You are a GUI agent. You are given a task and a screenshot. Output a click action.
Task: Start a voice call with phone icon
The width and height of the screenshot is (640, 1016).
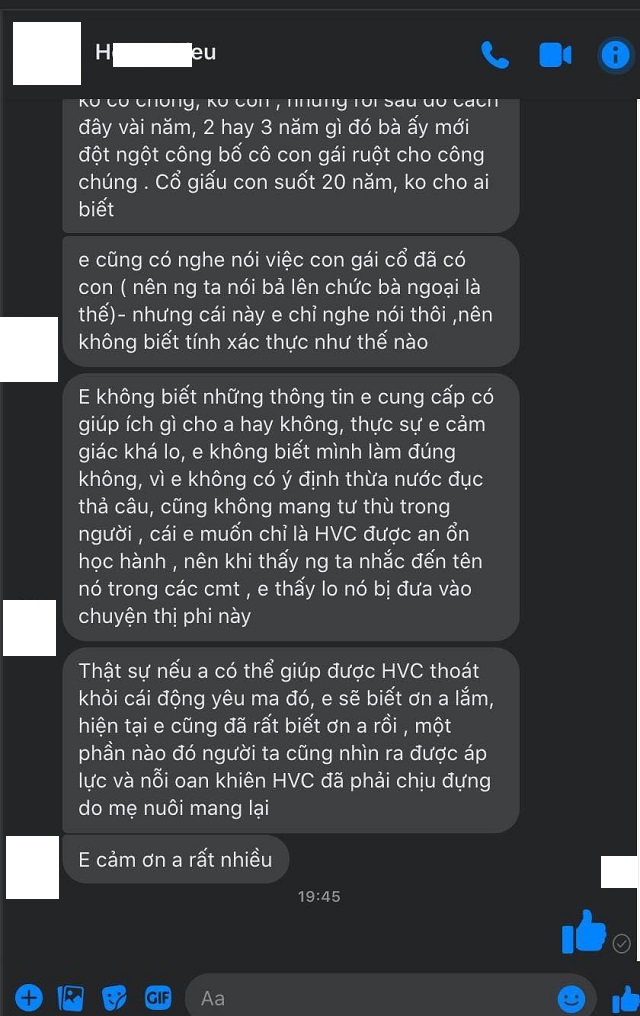coord(495,54)
